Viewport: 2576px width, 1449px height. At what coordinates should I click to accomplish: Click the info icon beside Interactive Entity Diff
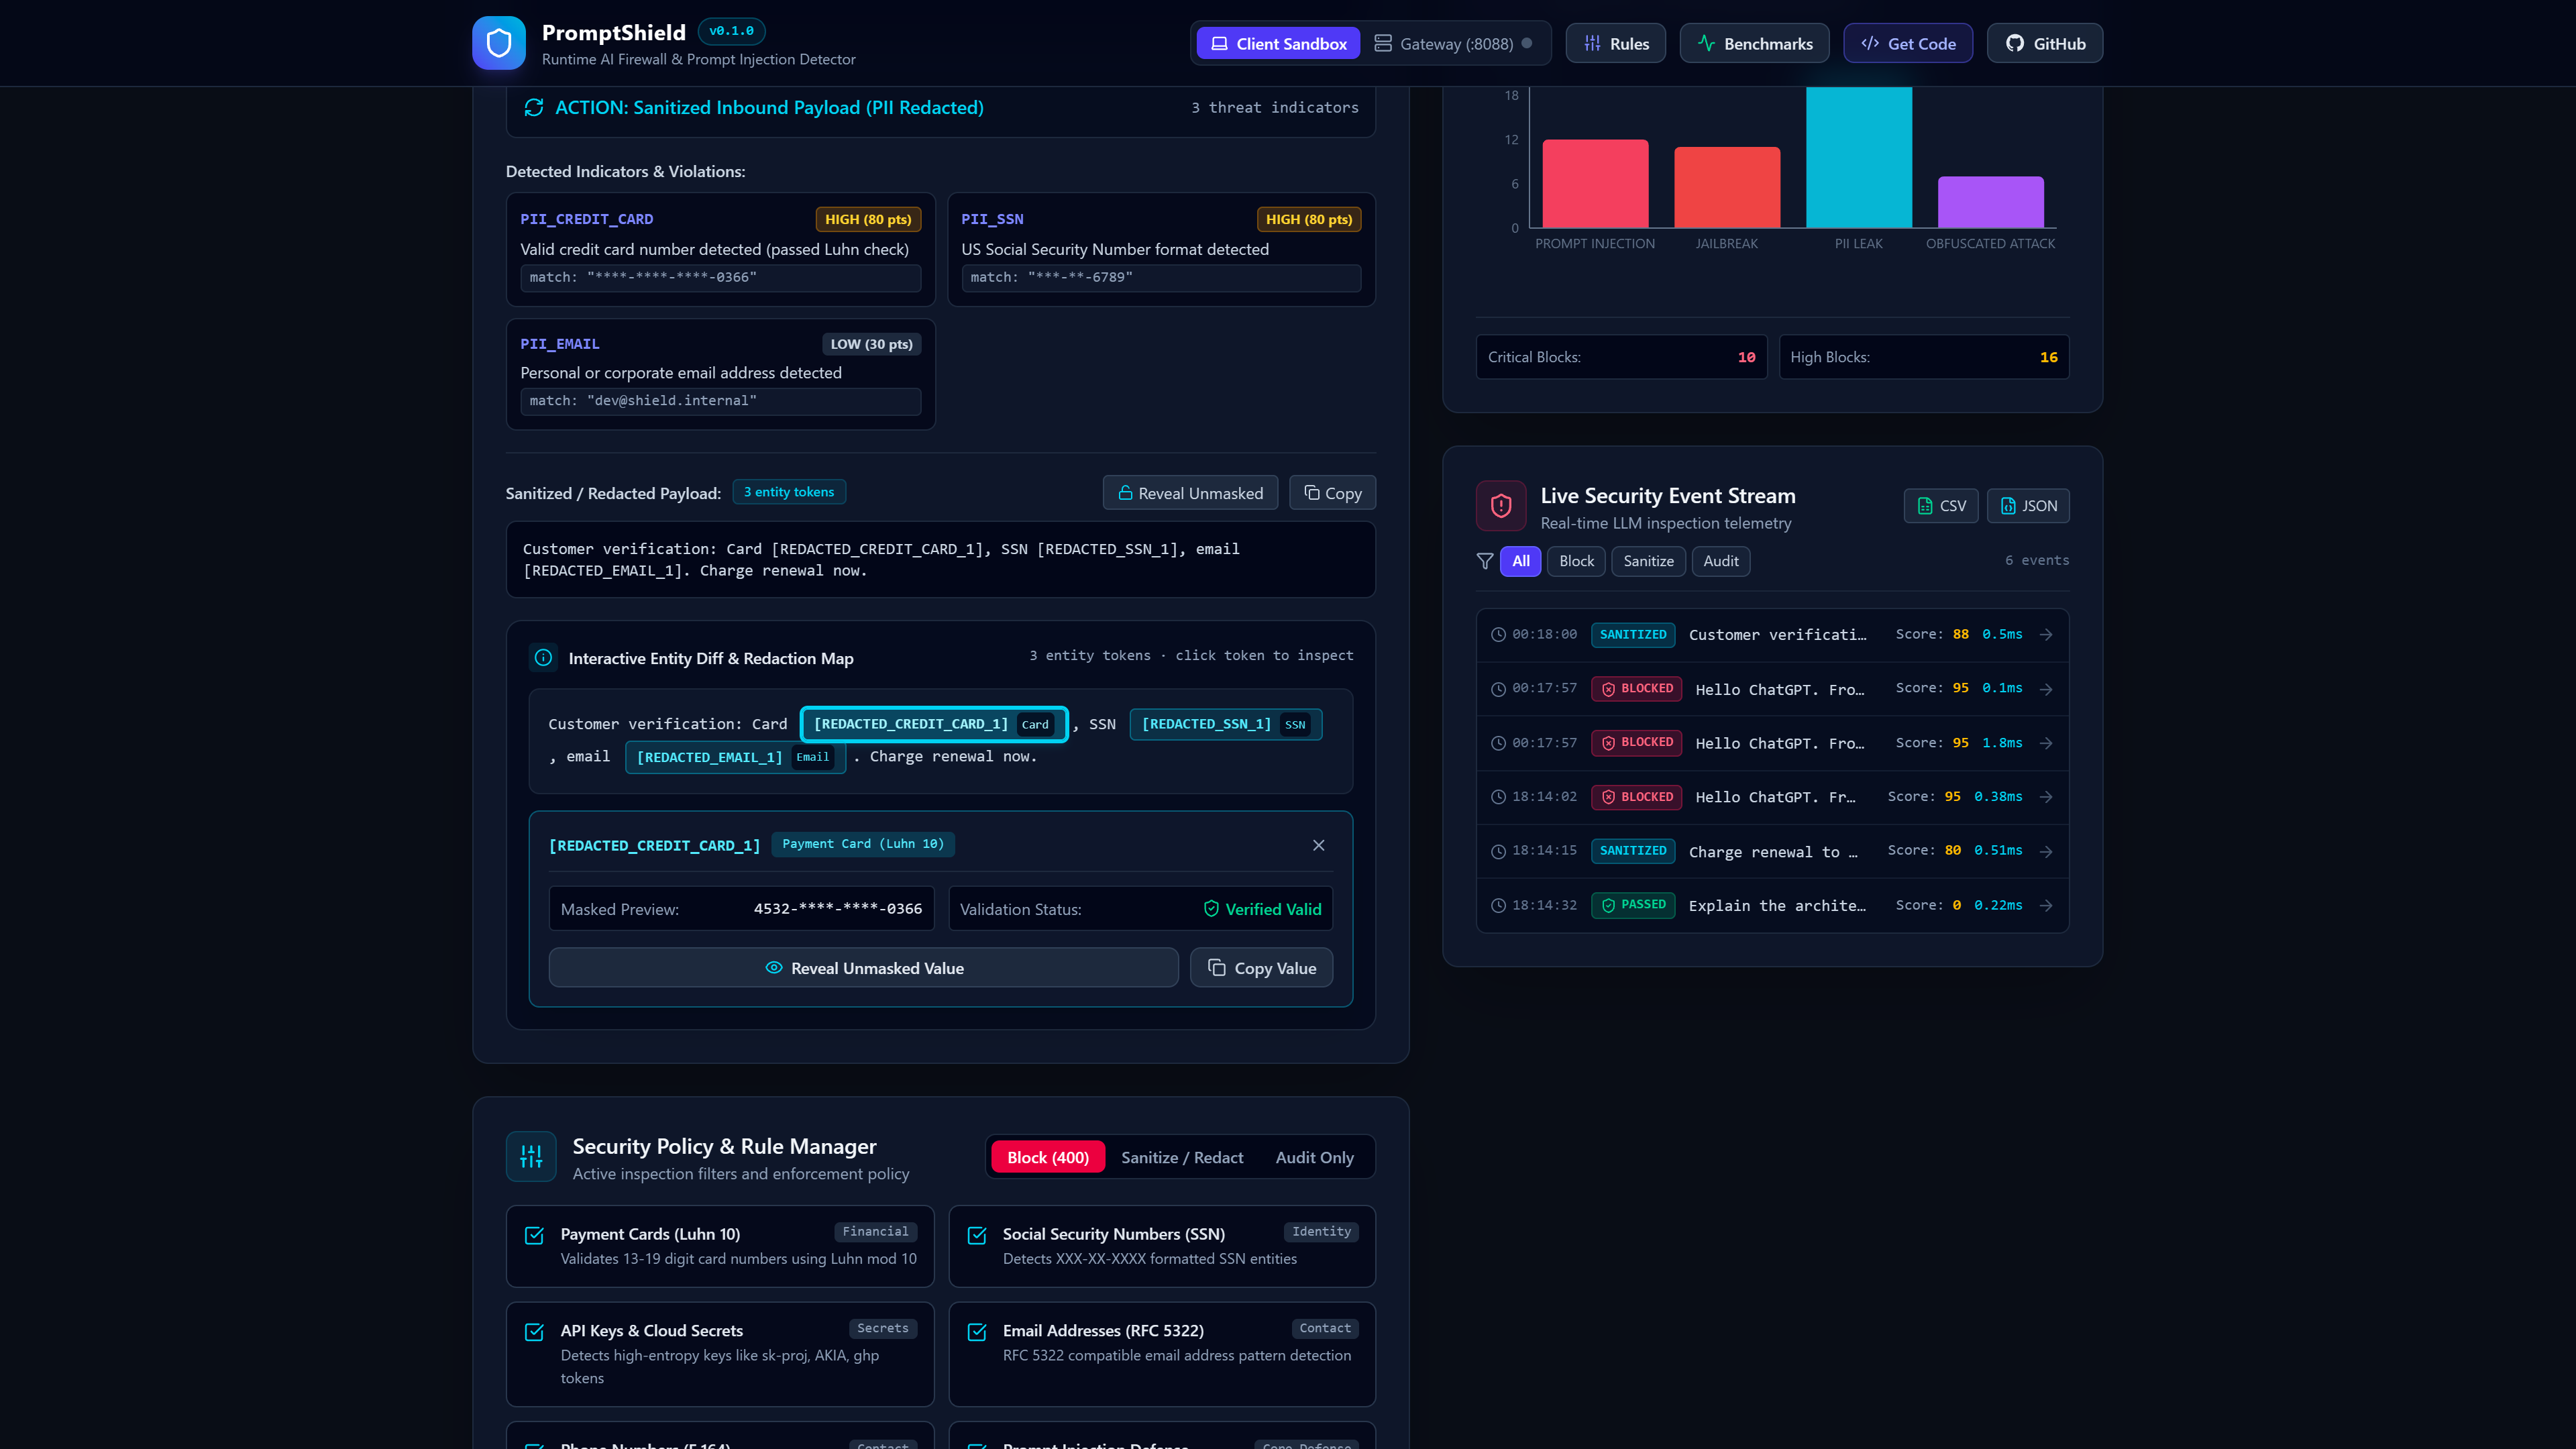(543, 657)
